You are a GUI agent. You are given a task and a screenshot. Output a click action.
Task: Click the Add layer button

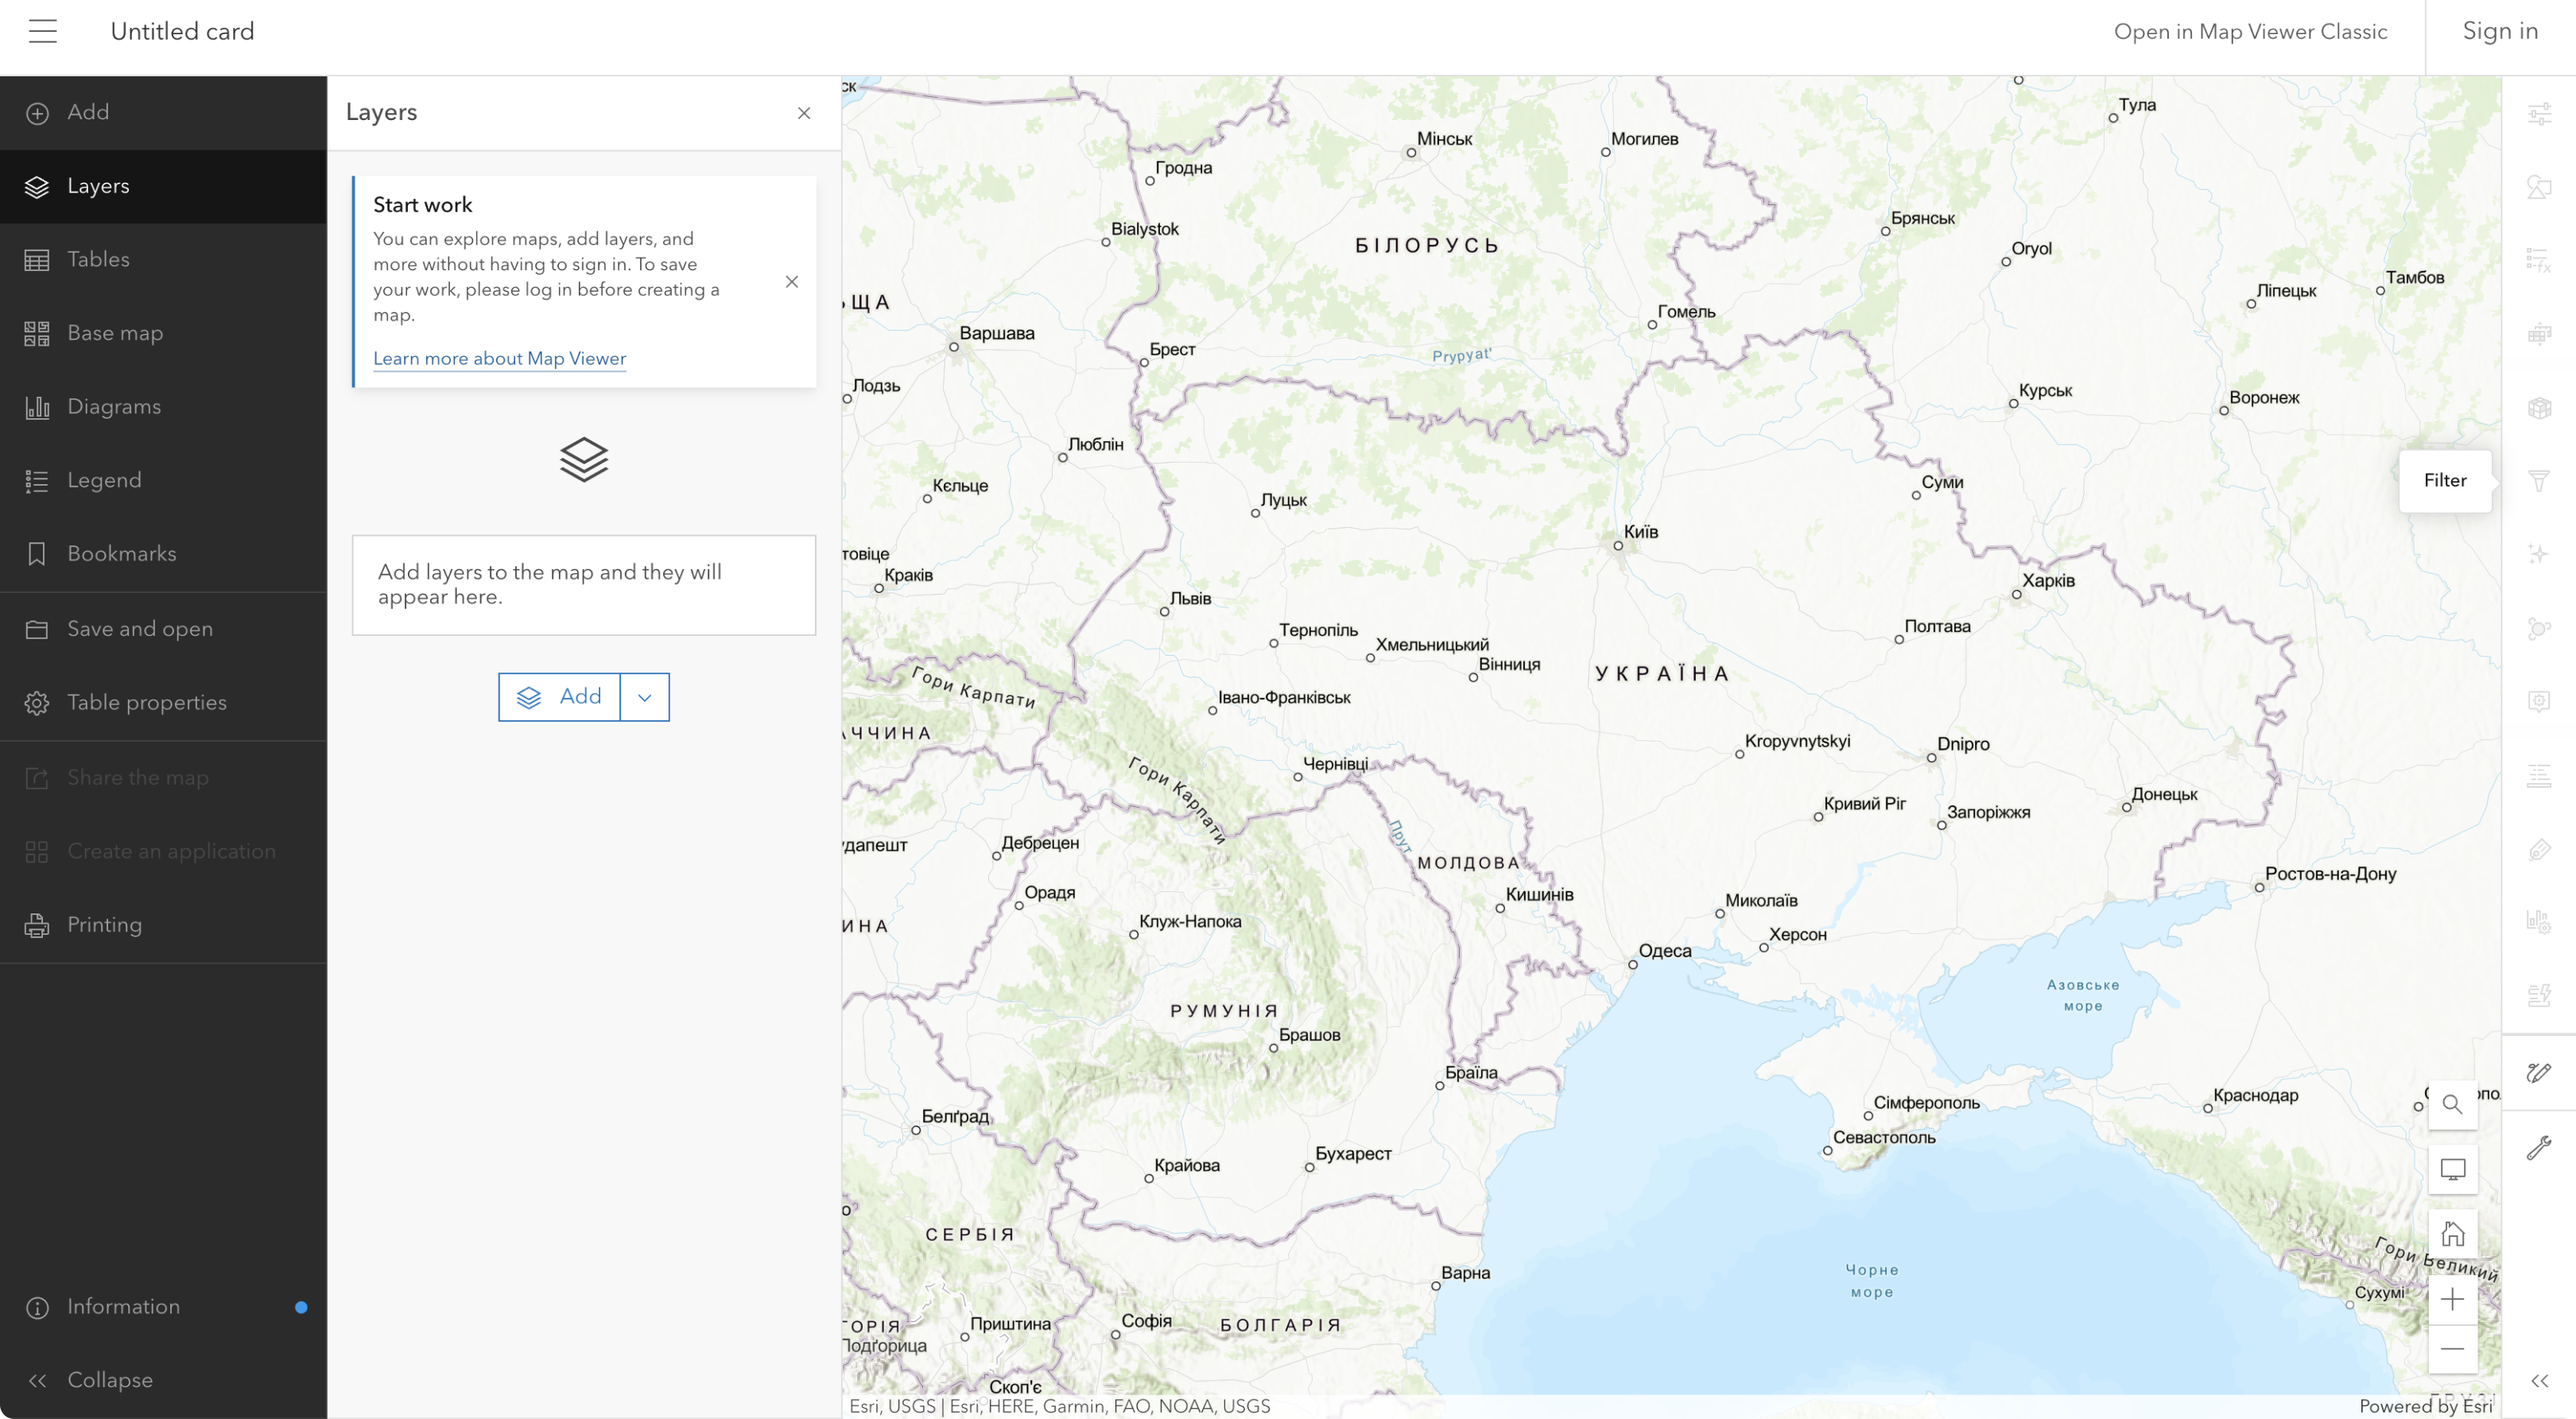(x=560, y=697)
